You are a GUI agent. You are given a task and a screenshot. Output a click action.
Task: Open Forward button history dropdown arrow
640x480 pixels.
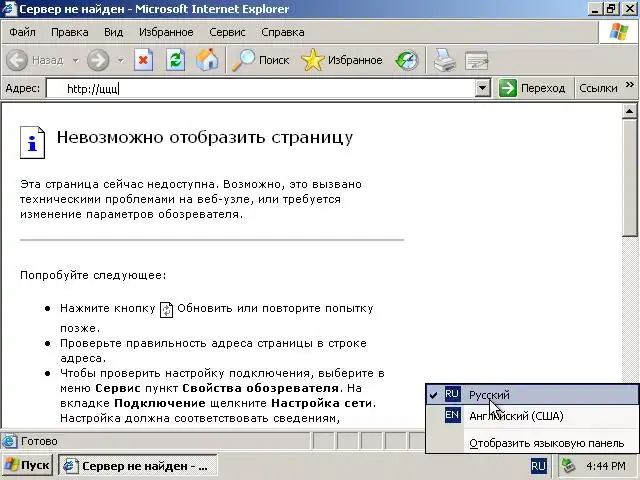pyautogui.click(x=120, y=60)
